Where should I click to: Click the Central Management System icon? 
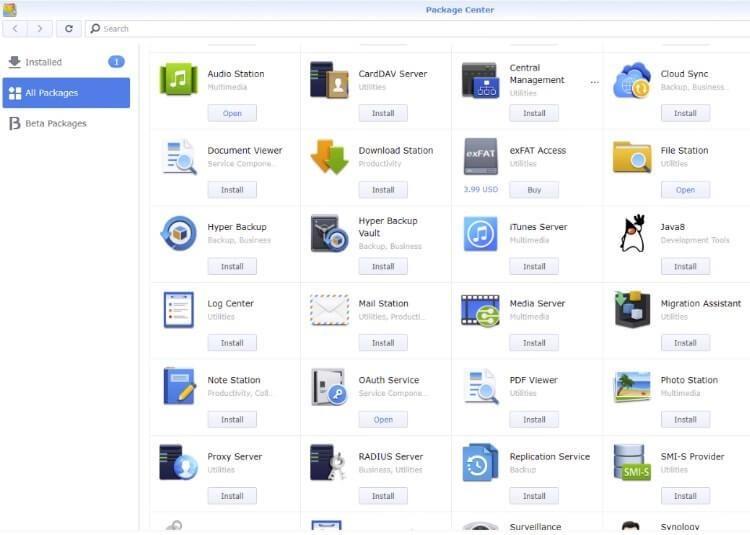(480, 80)
